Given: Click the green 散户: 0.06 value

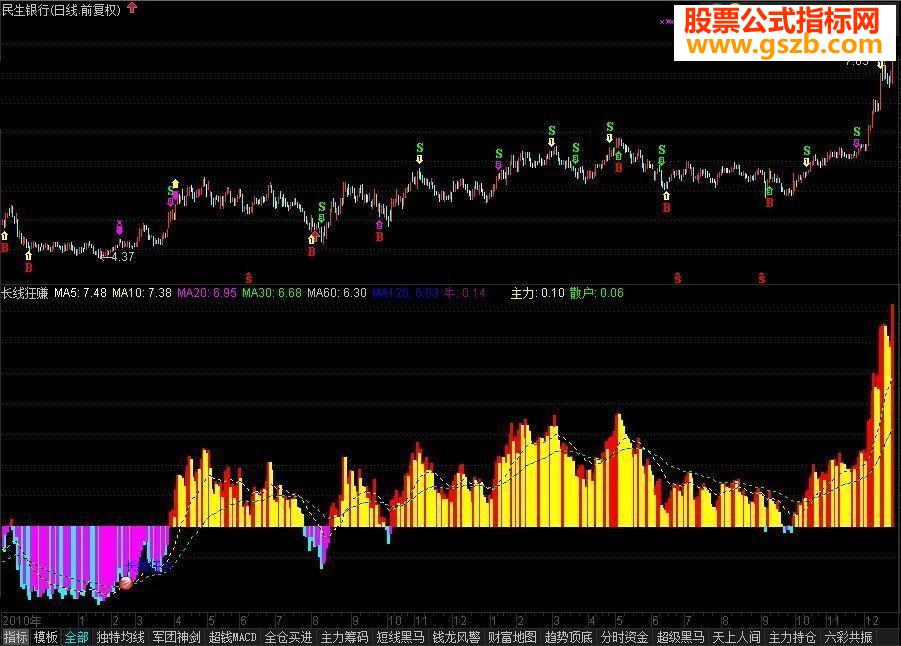Looking at the screenshot, I should [x=596, y=293].
